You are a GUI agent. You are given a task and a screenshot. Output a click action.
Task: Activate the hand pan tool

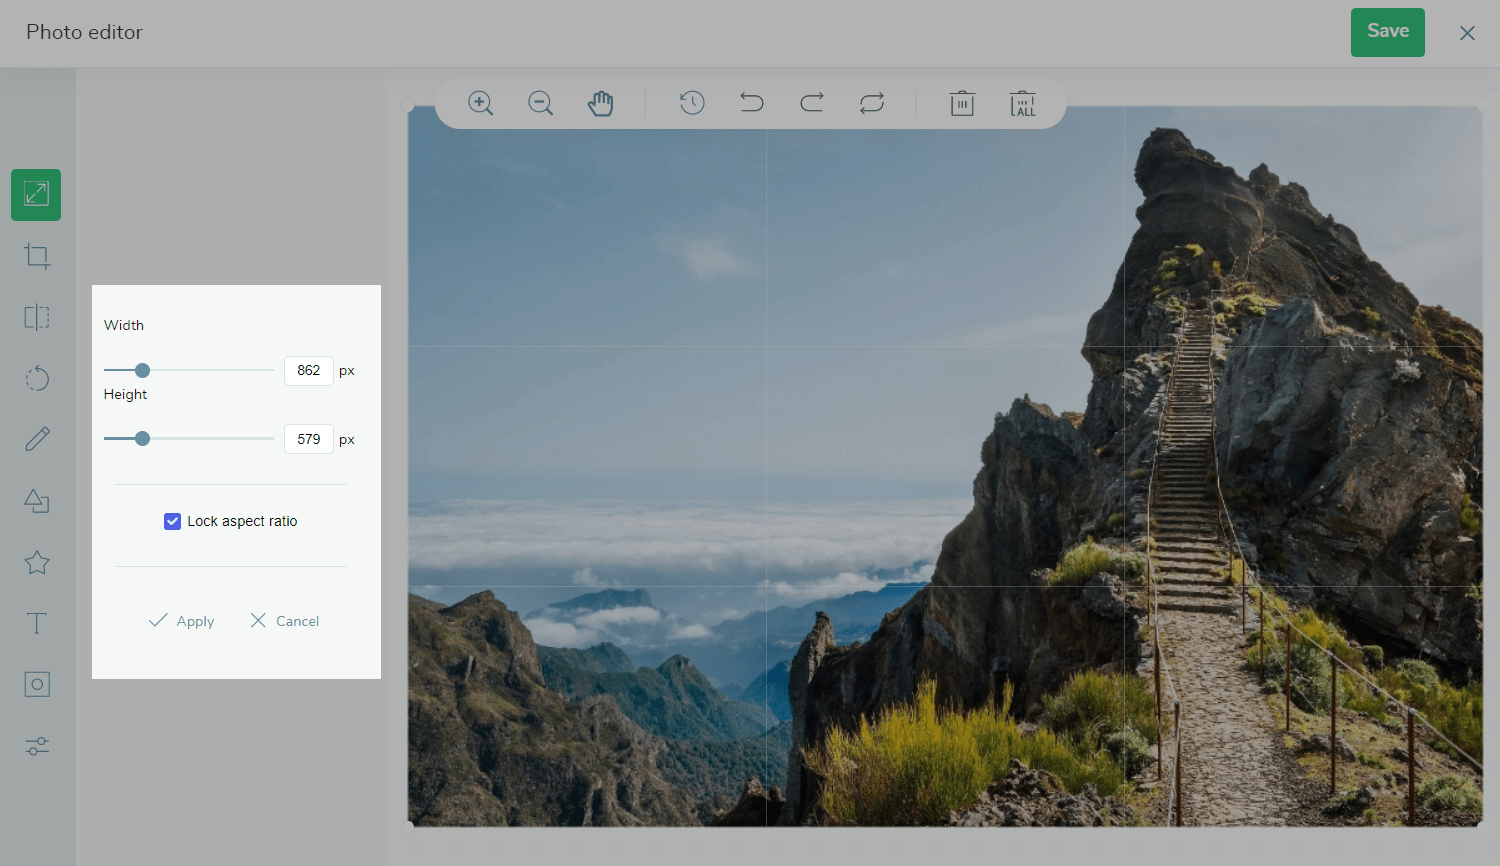[x=600, y=103]
